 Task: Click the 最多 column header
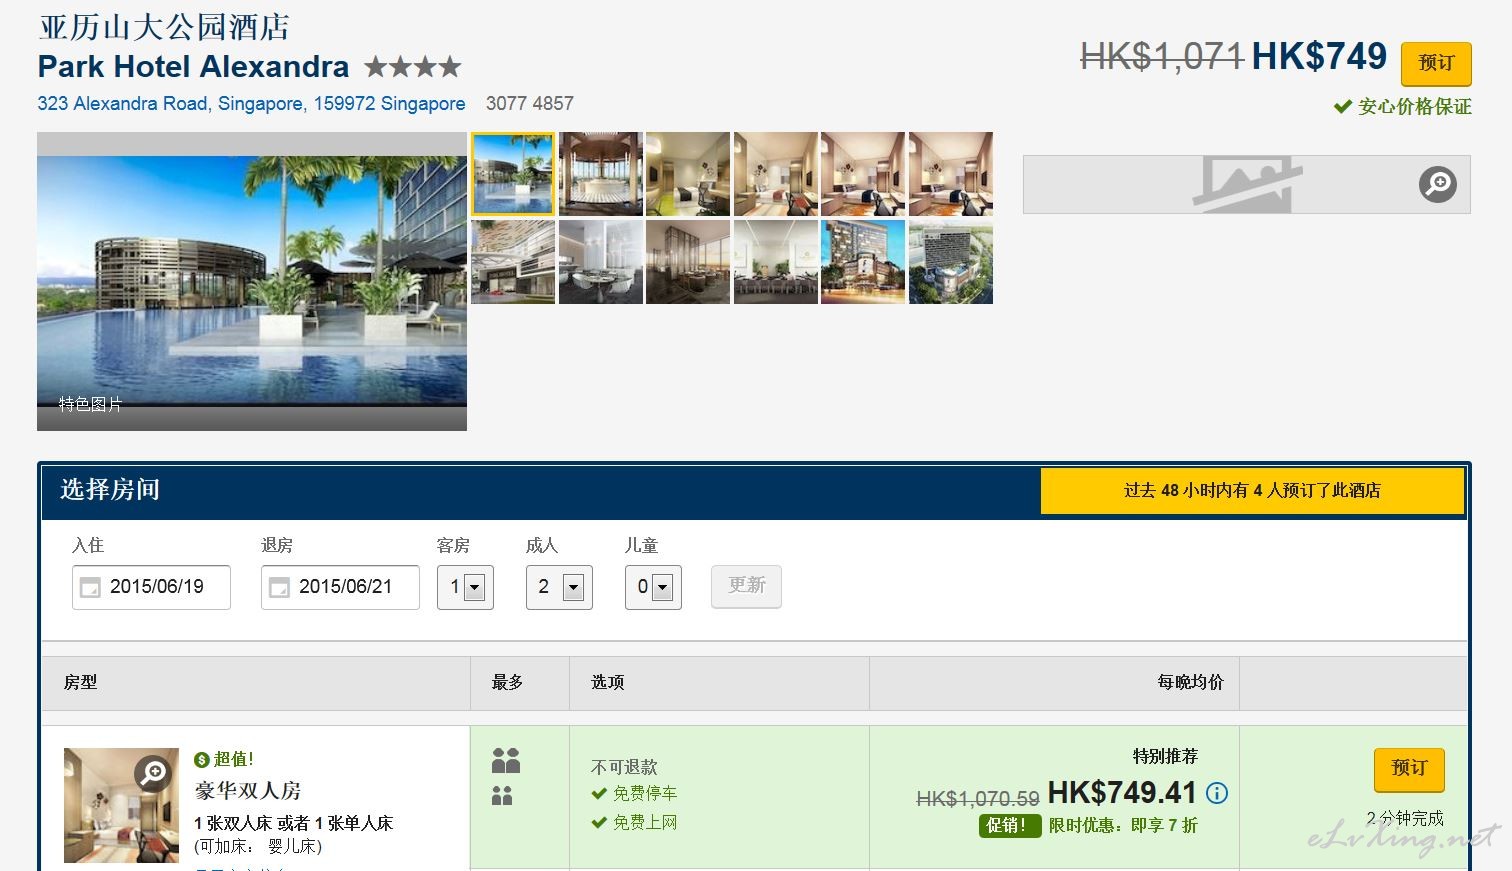point(507,682)
